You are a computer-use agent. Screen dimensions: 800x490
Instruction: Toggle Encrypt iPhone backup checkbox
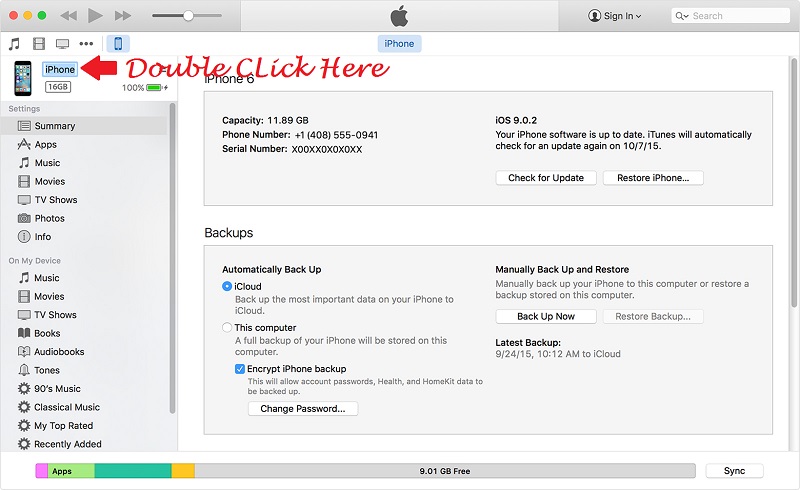(240, 369)
